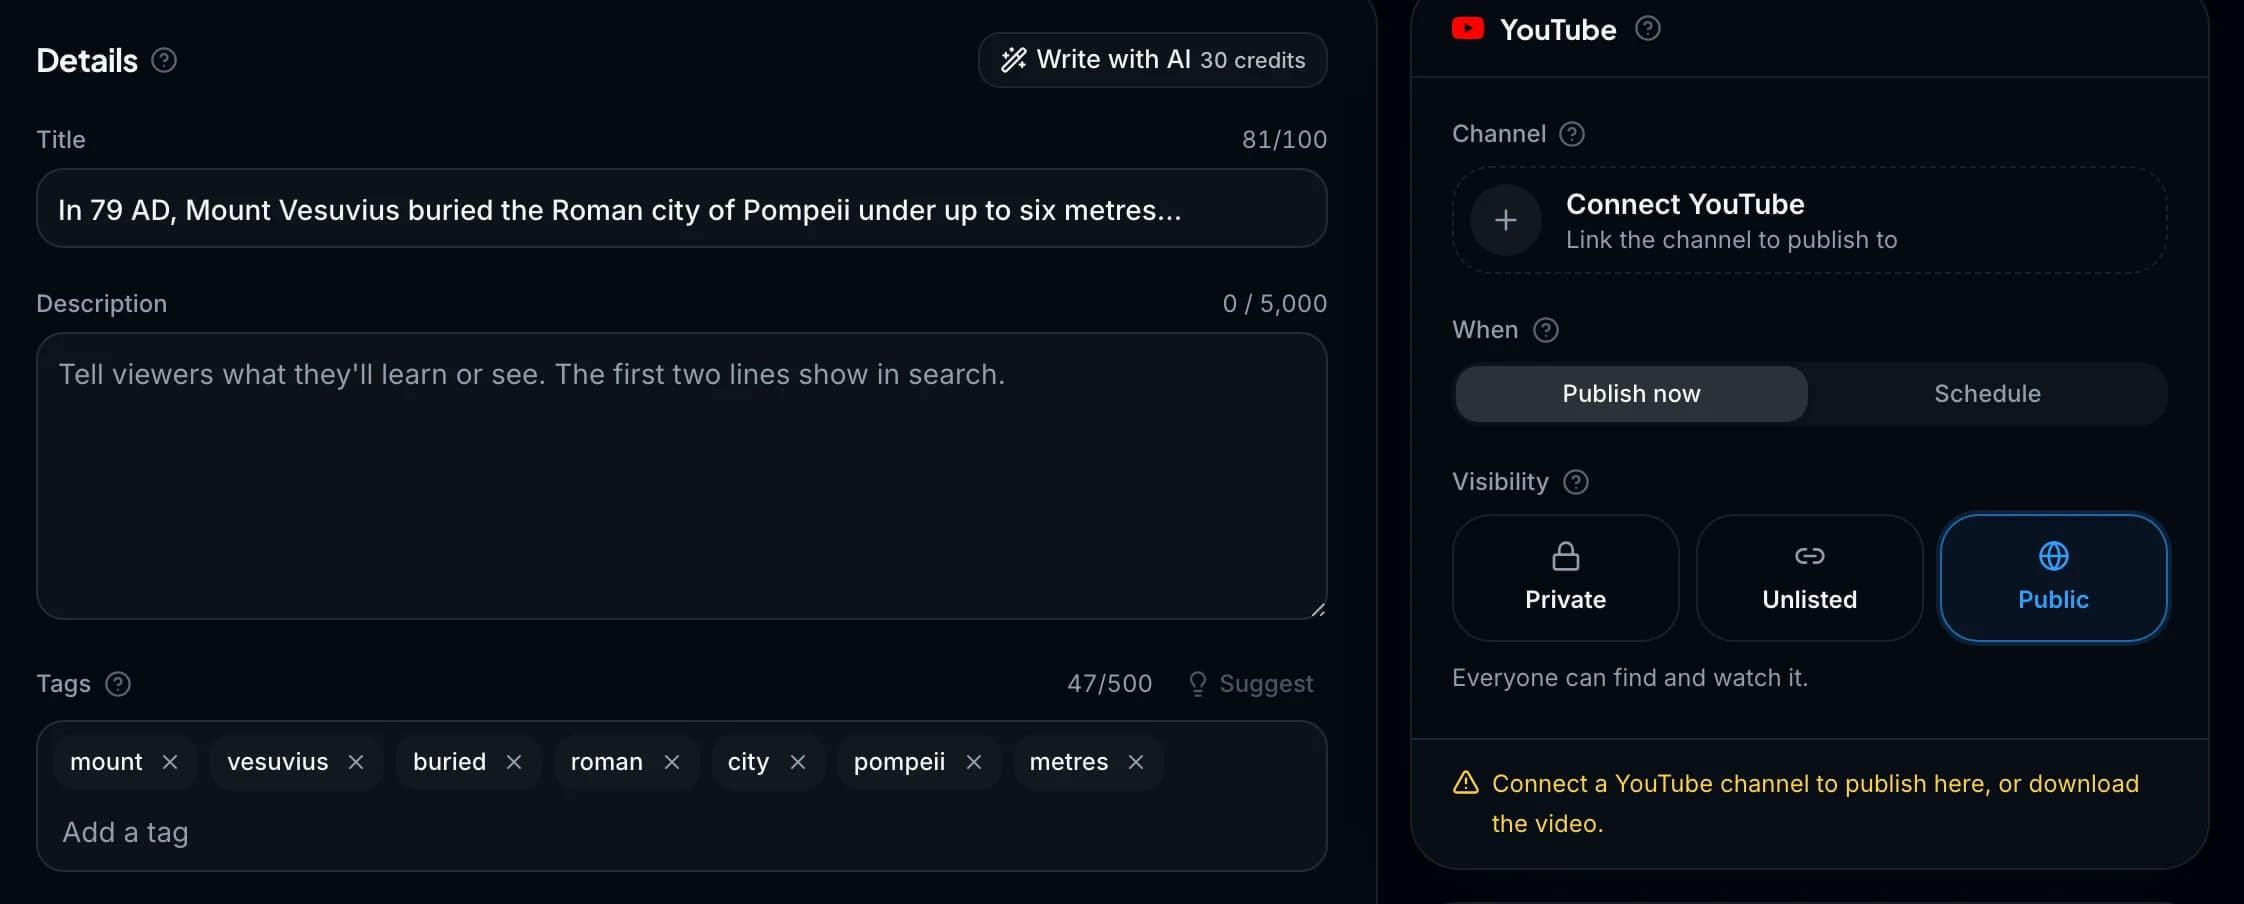The height and width of the screenshot is (904, 2244).
Task: Remove the buried tag
Action: click(514, 762)
